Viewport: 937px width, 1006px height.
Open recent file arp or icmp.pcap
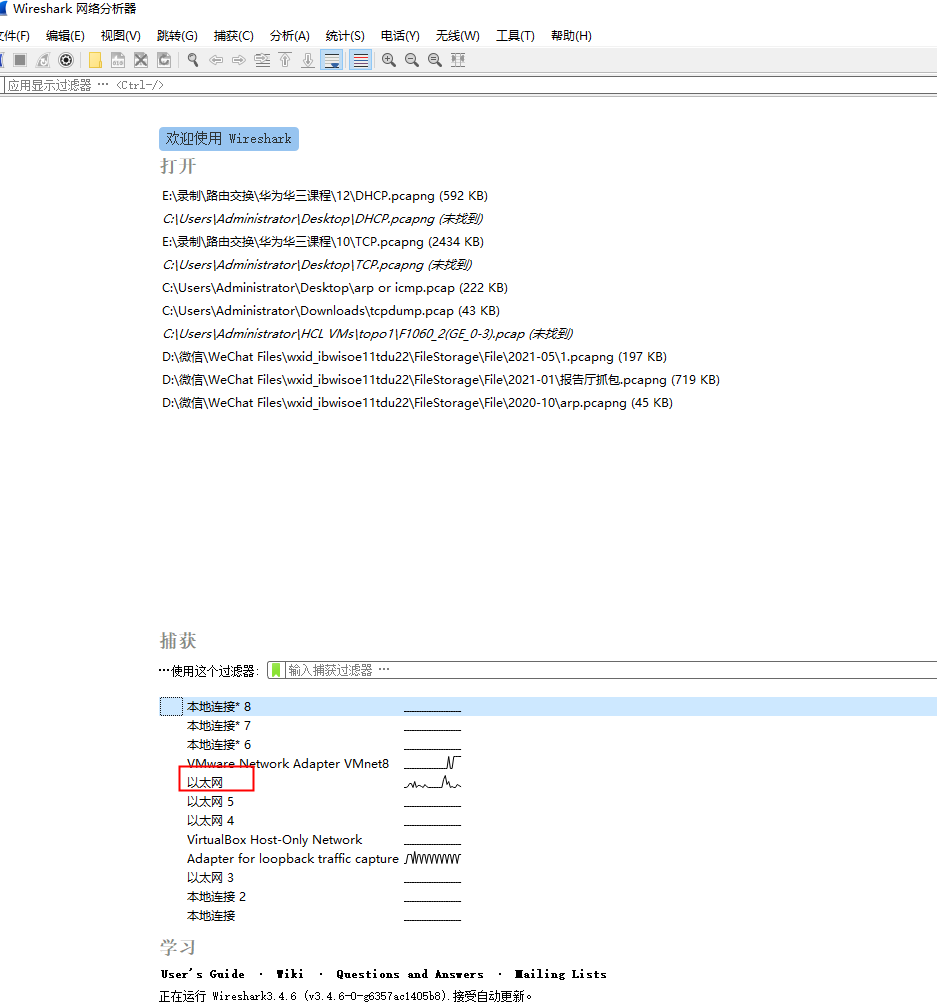335,288
